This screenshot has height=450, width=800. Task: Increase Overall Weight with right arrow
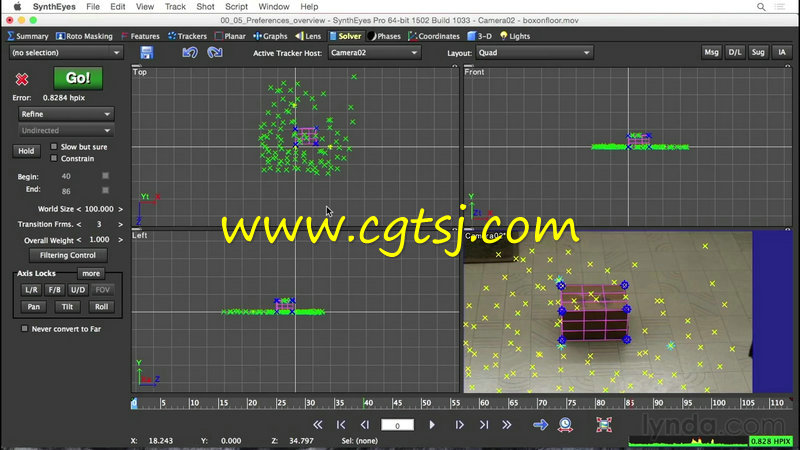120,240
